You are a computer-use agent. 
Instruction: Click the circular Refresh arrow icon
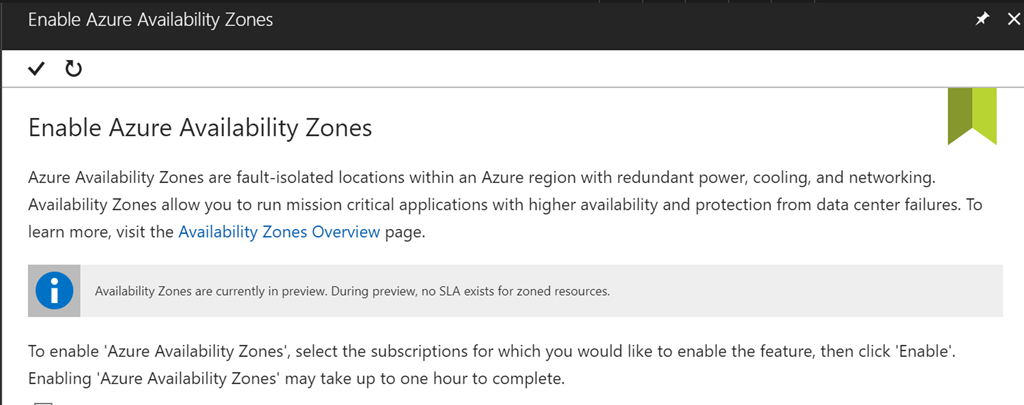(x=73, y=68)
